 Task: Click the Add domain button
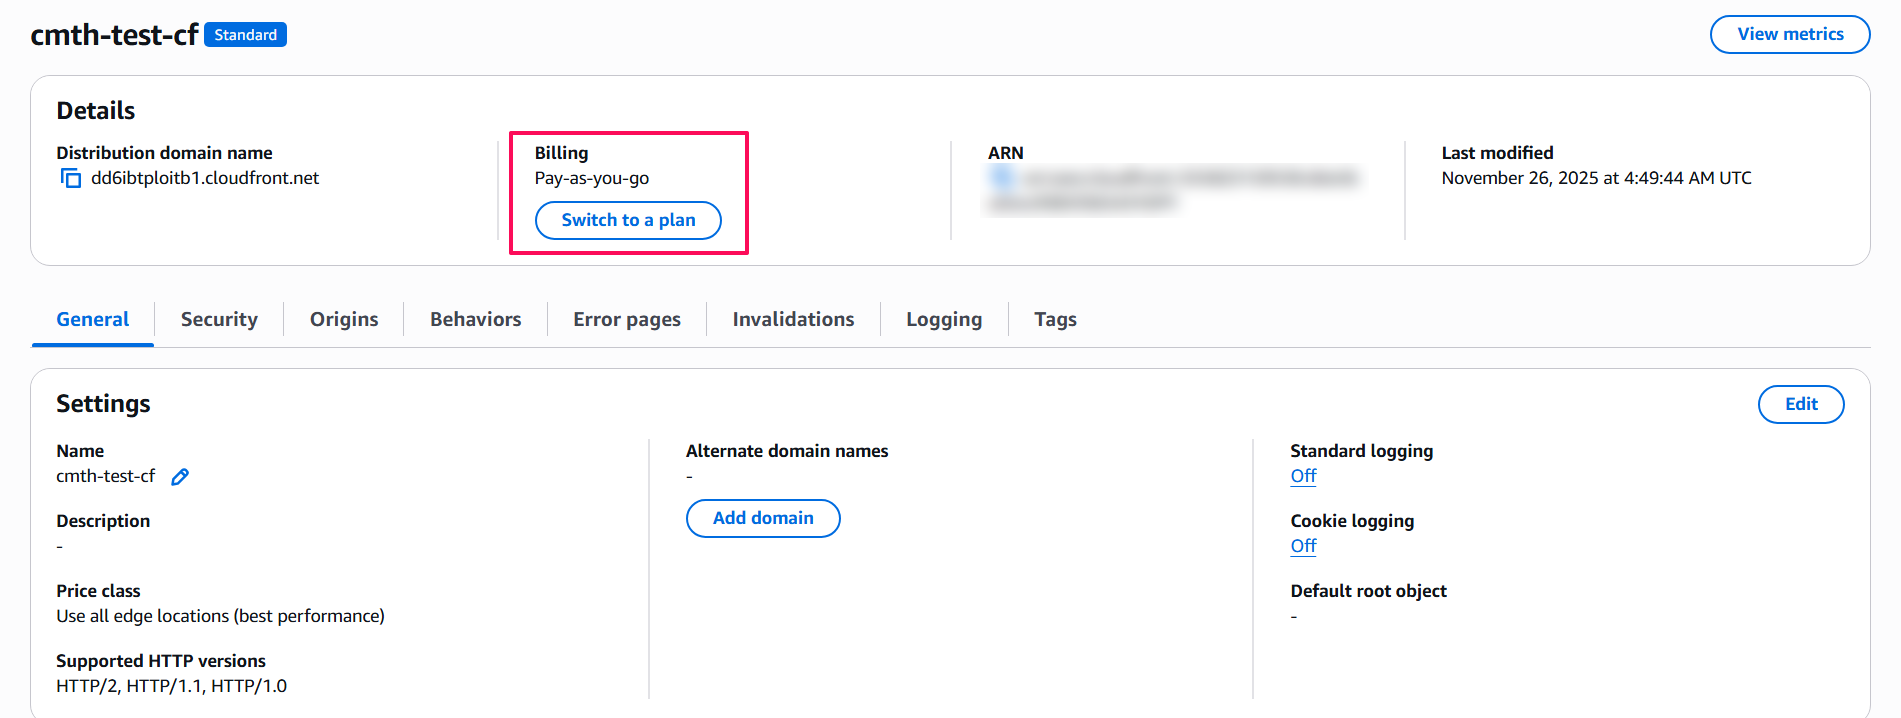tap(763, 518)
